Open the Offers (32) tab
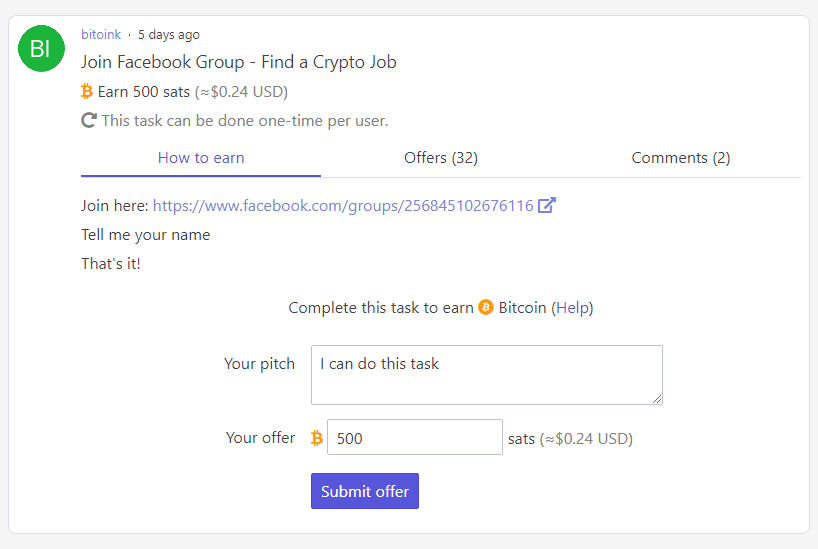Viewport: 818px width, 549px height. tap(441, 158)
